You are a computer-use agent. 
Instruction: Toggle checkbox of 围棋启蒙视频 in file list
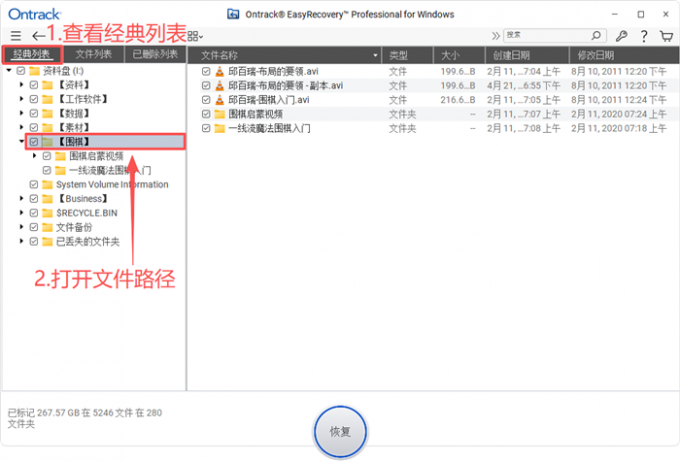pyautogui.click(x=206, y=114)
